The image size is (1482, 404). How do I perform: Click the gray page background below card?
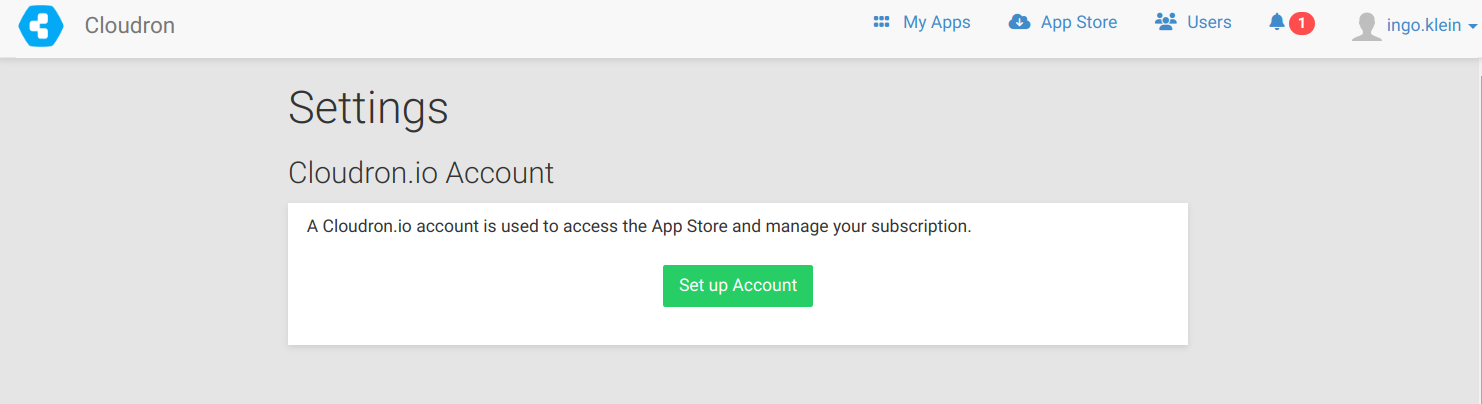click(x=738, y=376)
